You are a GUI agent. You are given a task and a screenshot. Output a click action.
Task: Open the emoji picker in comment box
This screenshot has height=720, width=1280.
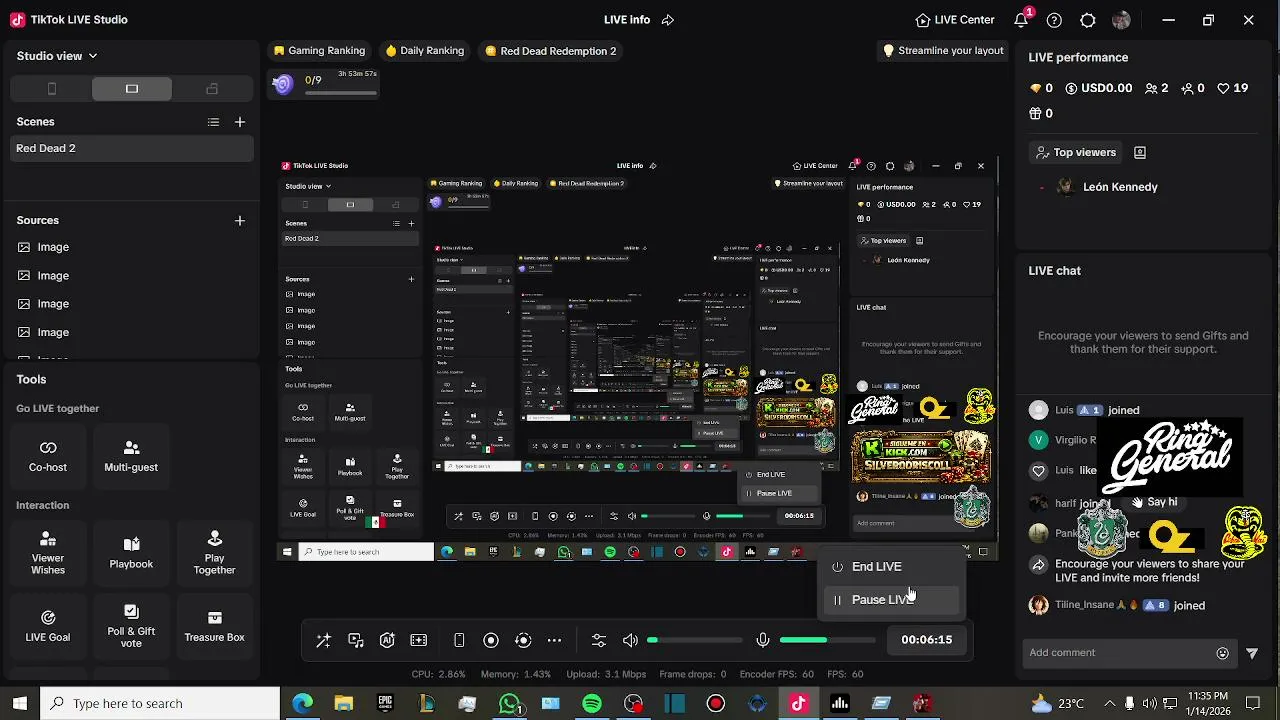tap(1222, 653)
